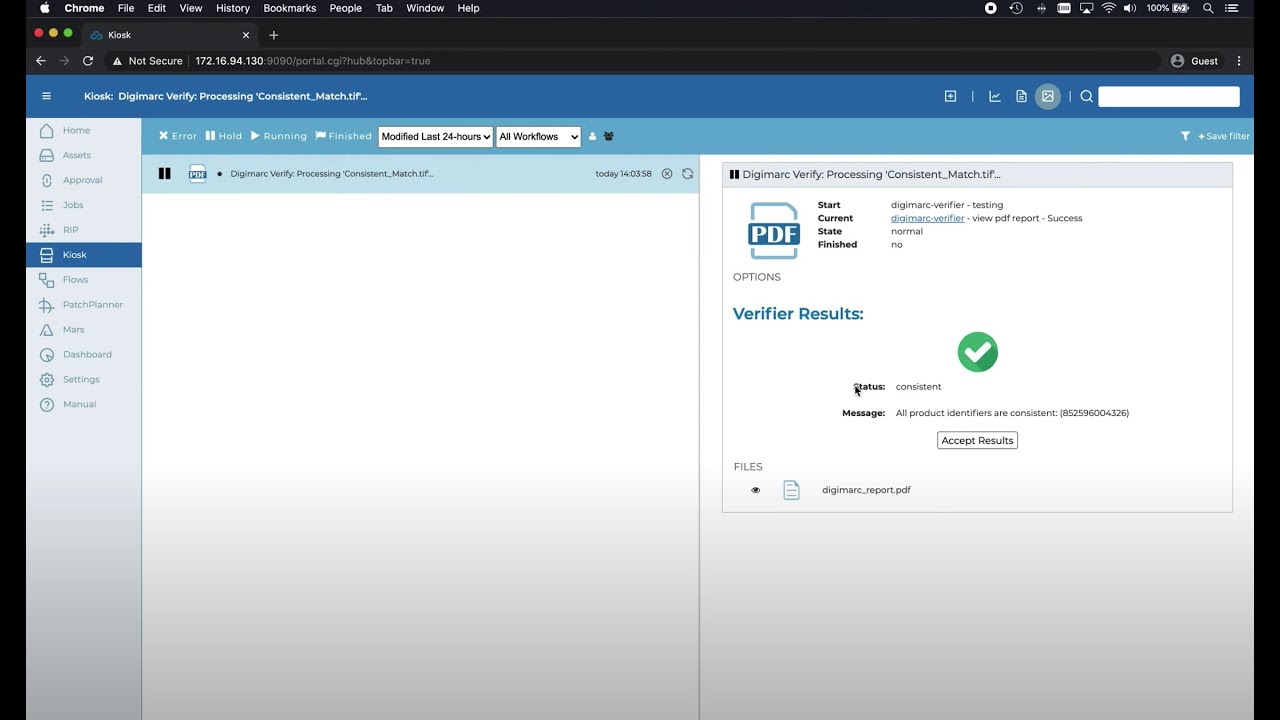Click the green check status icon
Screen dimensions: 1280x720
coord(978,352)
